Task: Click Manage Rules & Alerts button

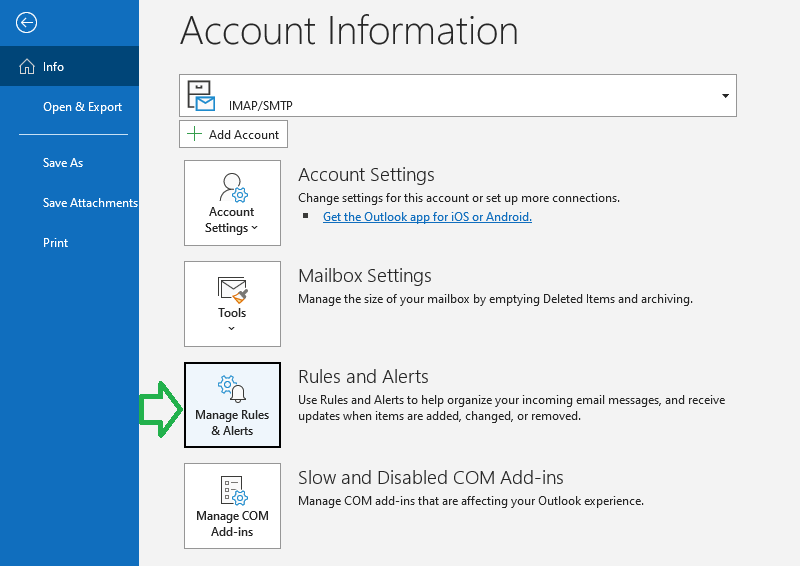Action: pyautogui.click(x=232, y=405)
